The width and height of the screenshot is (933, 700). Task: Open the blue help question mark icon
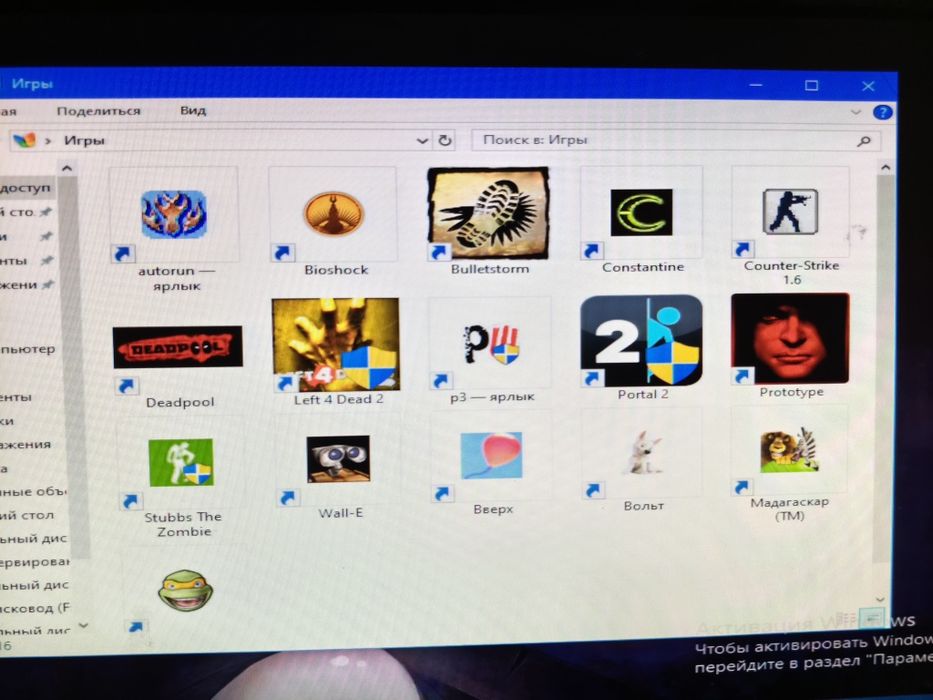pos(883,112)
